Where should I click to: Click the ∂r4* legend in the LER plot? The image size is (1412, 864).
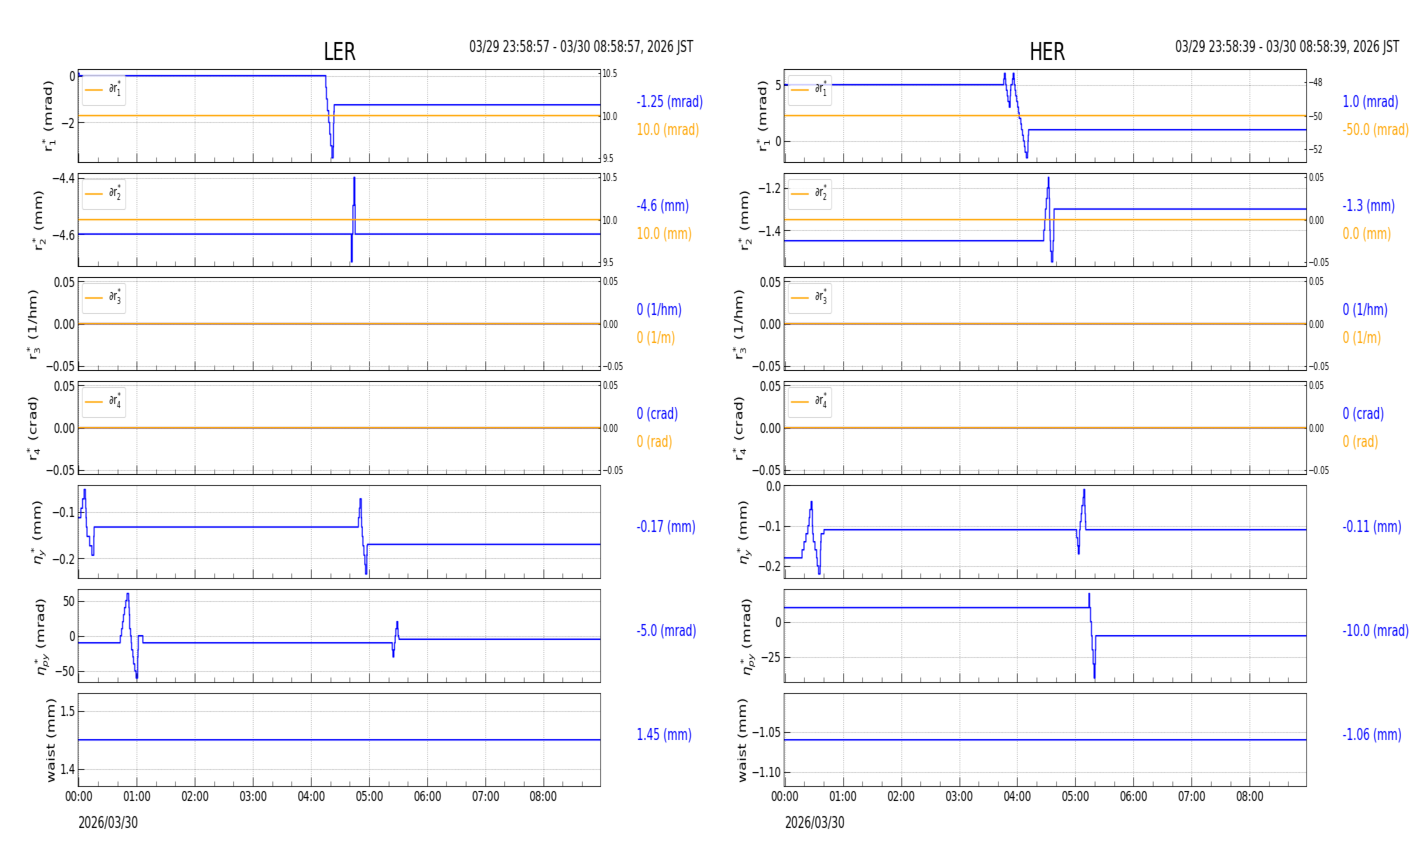pyautogui.click(x=104, y=401)
